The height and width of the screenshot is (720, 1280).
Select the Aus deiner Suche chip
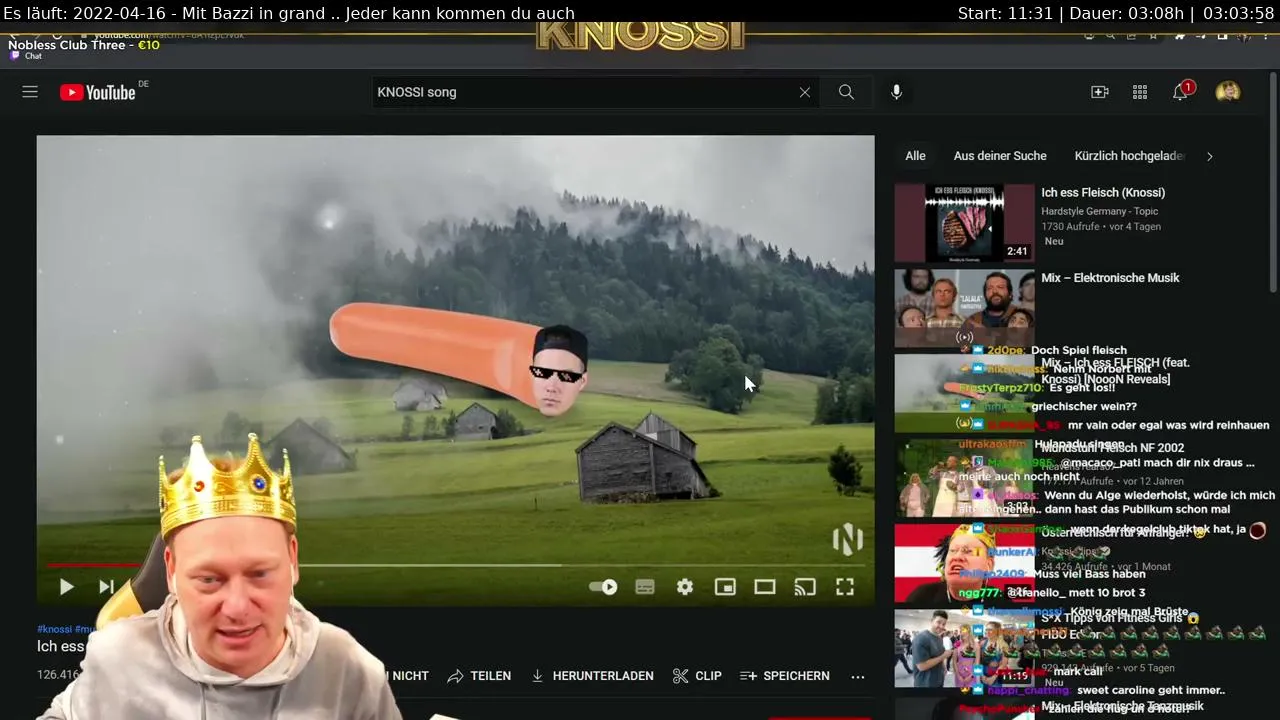(x=1000, y=156)
